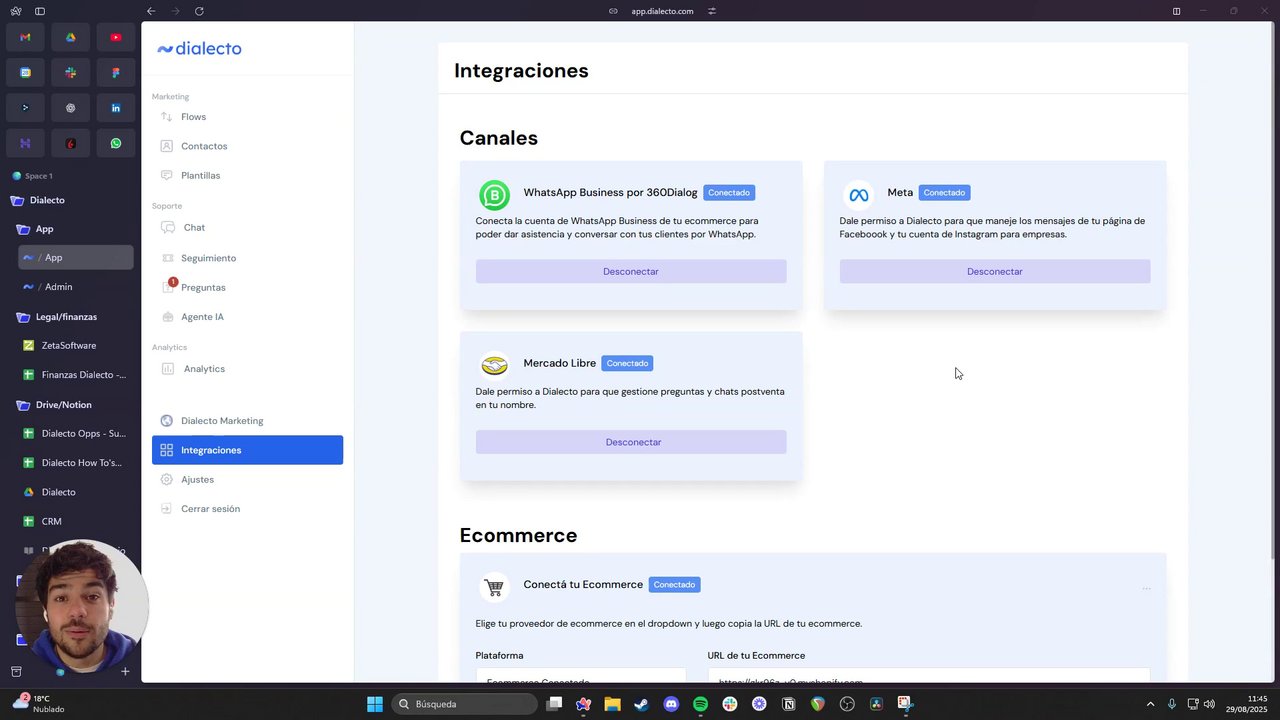
Task: Open the Dialecto Opps spreadsheet tab
Action: pos(76,434)
